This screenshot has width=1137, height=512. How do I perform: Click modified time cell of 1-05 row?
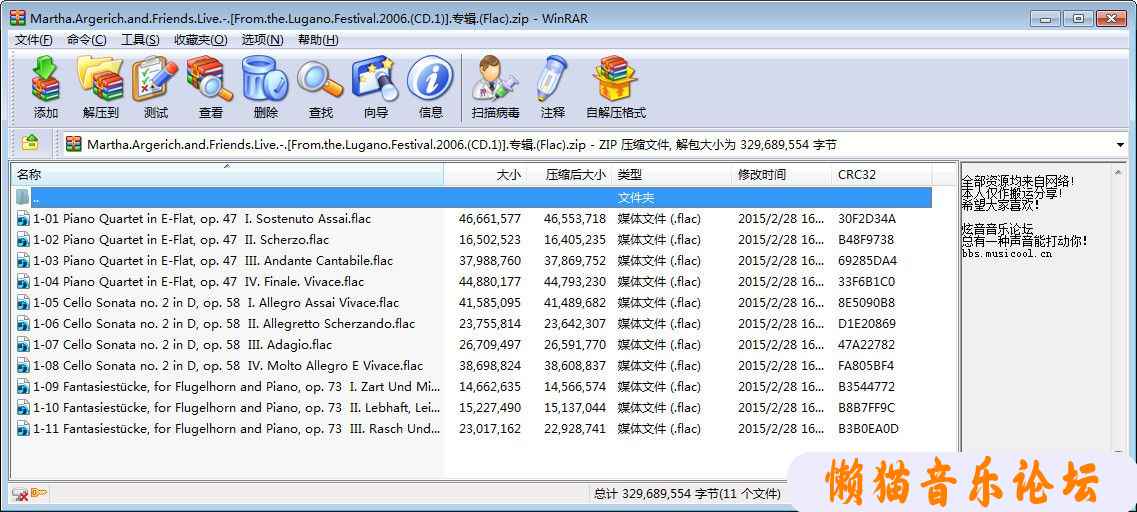pos(781,302)
